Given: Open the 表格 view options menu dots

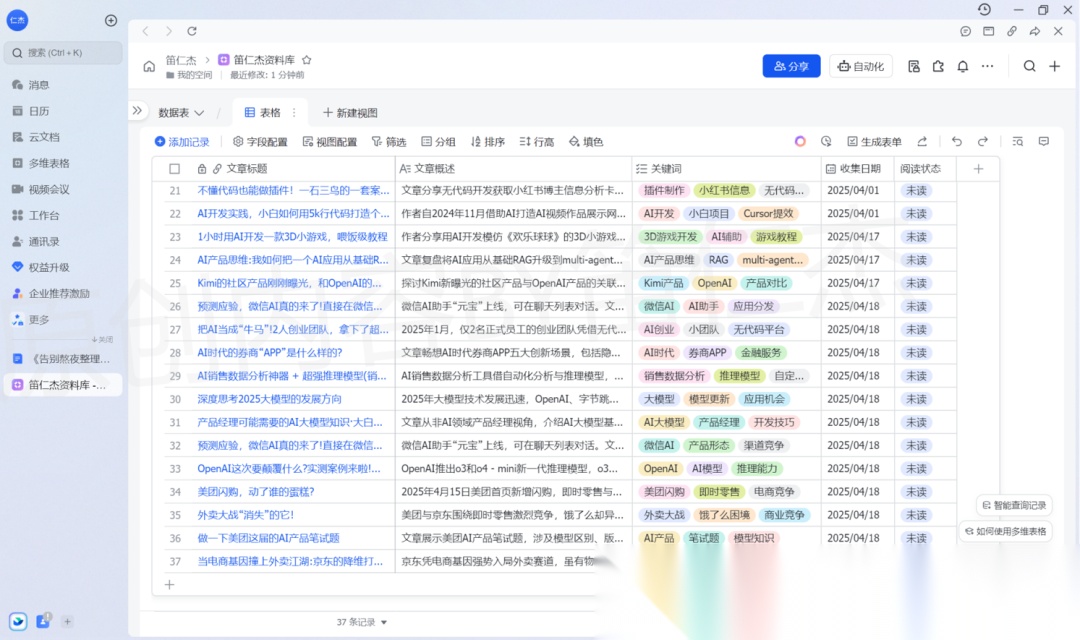Looking at the screenshot, I should click(294, 112).
